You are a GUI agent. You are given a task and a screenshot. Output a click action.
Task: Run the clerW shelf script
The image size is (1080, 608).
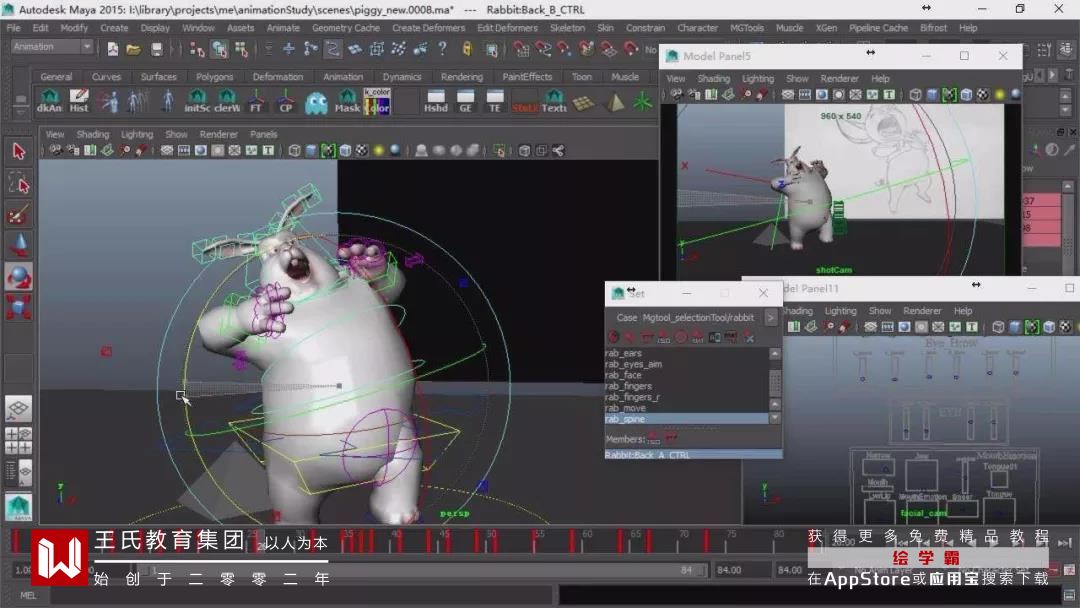point(227,101)
